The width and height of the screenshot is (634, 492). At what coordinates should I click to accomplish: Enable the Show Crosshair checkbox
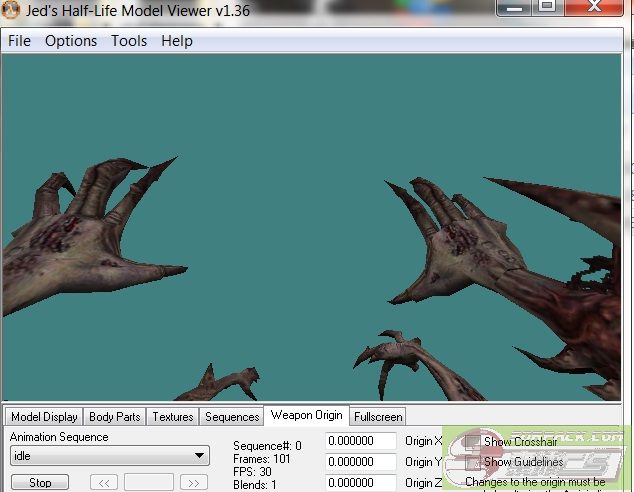pyautogui.click(x=472, y=442)
